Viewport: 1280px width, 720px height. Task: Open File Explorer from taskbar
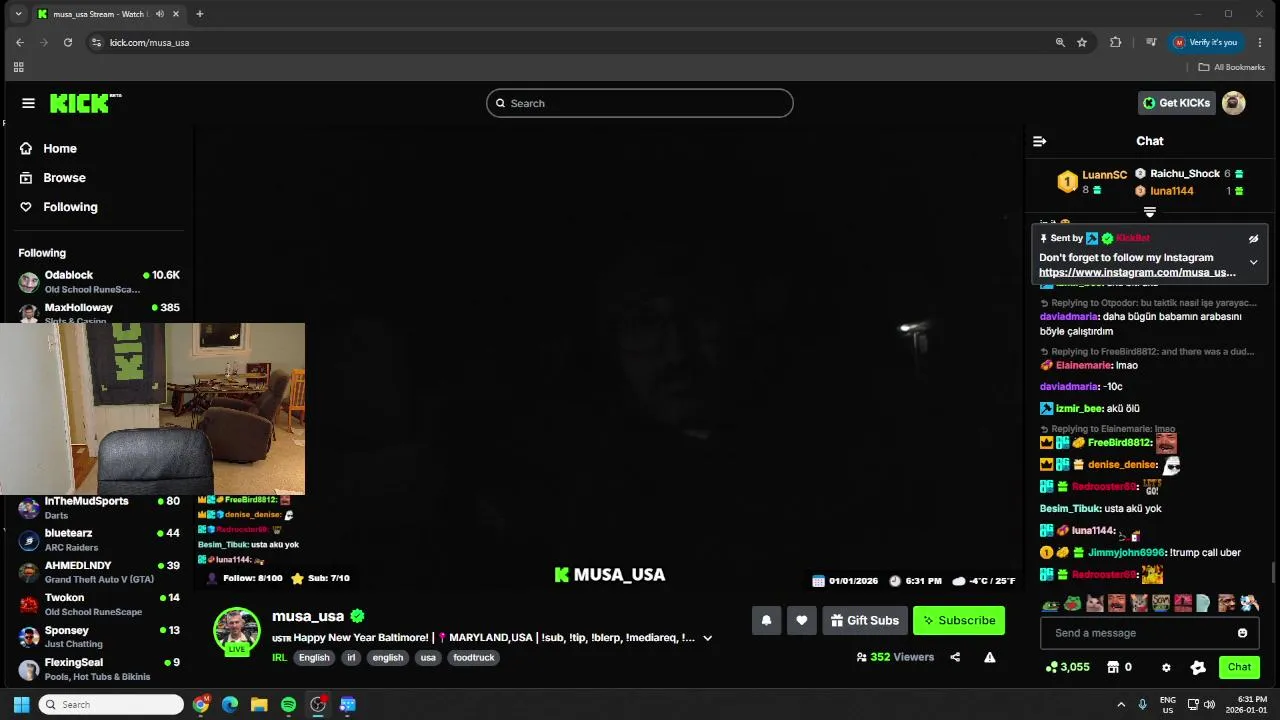coord(259,705)
